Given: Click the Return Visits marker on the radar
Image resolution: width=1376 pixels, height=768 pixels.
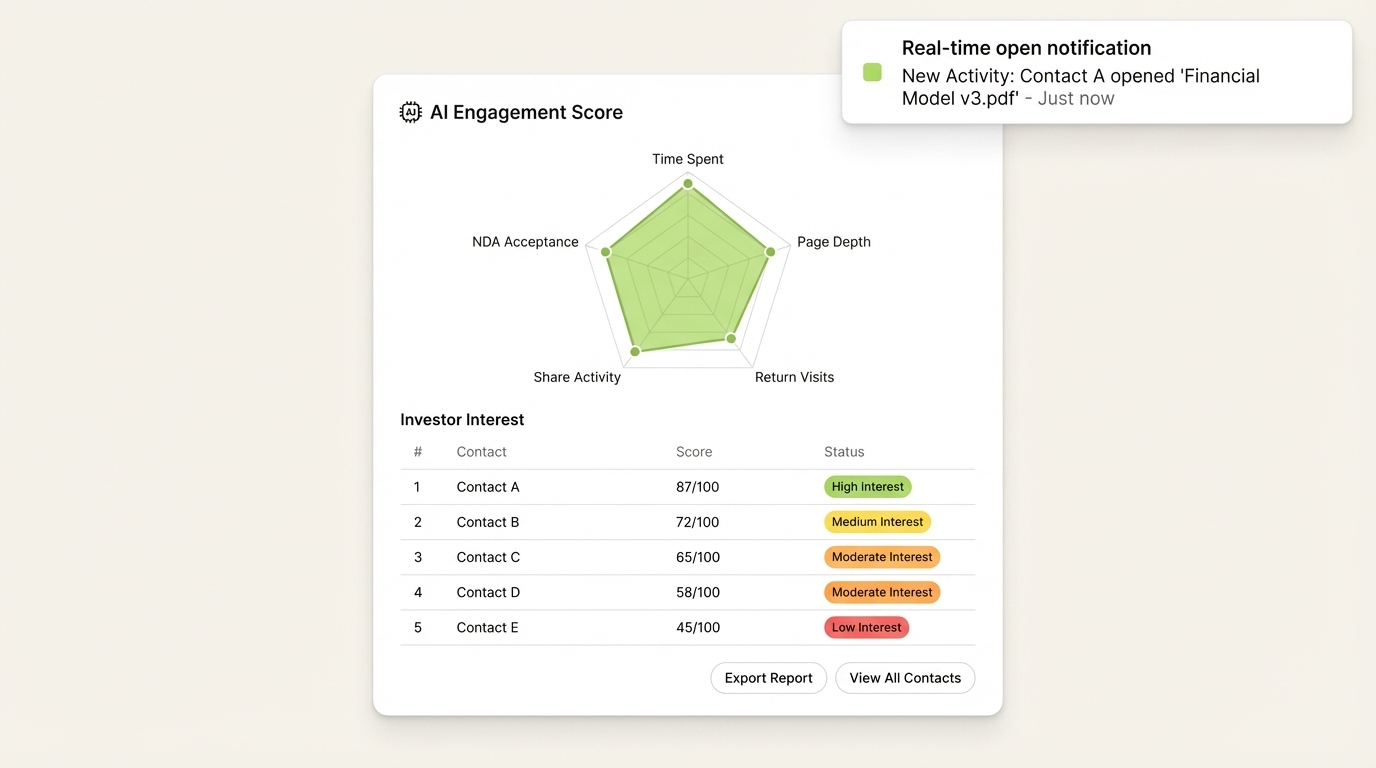Looking at the screenshot, I should point(732,340).
